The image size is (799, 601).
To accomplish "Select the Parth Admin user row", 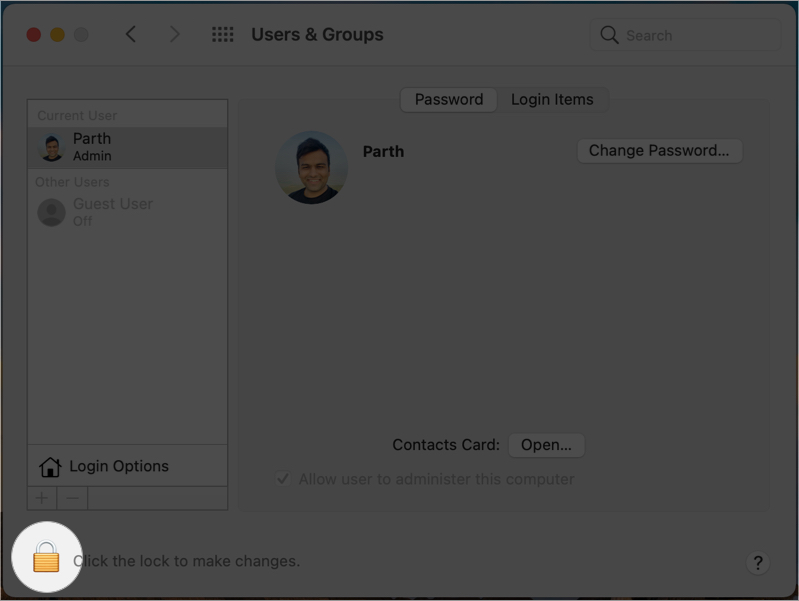I will pos(127,147).
